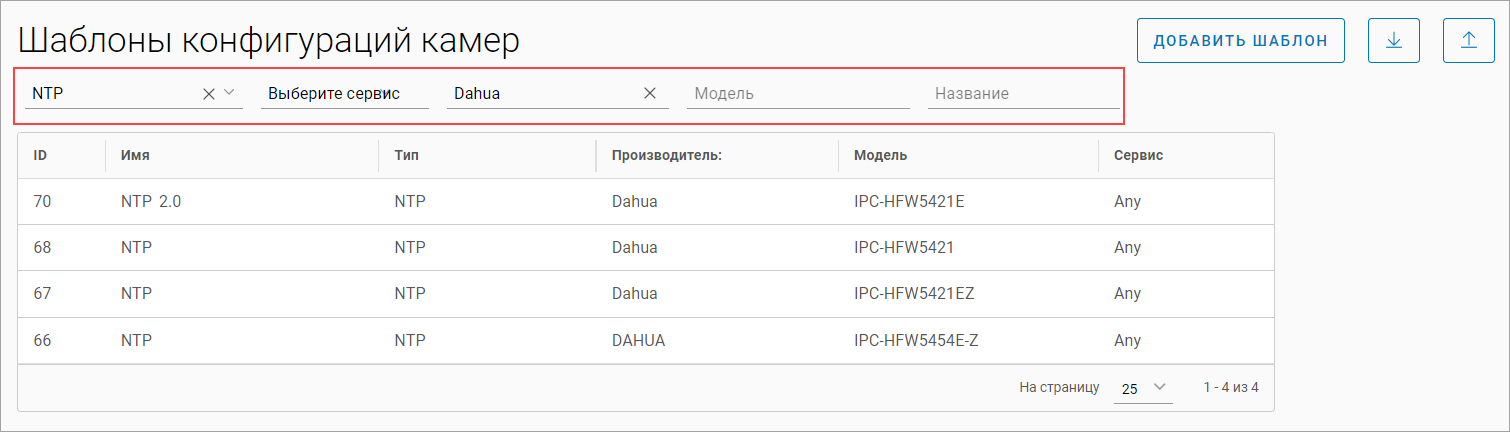This screenshot has width=1510, height=432.
Task: Sort by the "Тип" column header
Action: (x=406, y=156)
